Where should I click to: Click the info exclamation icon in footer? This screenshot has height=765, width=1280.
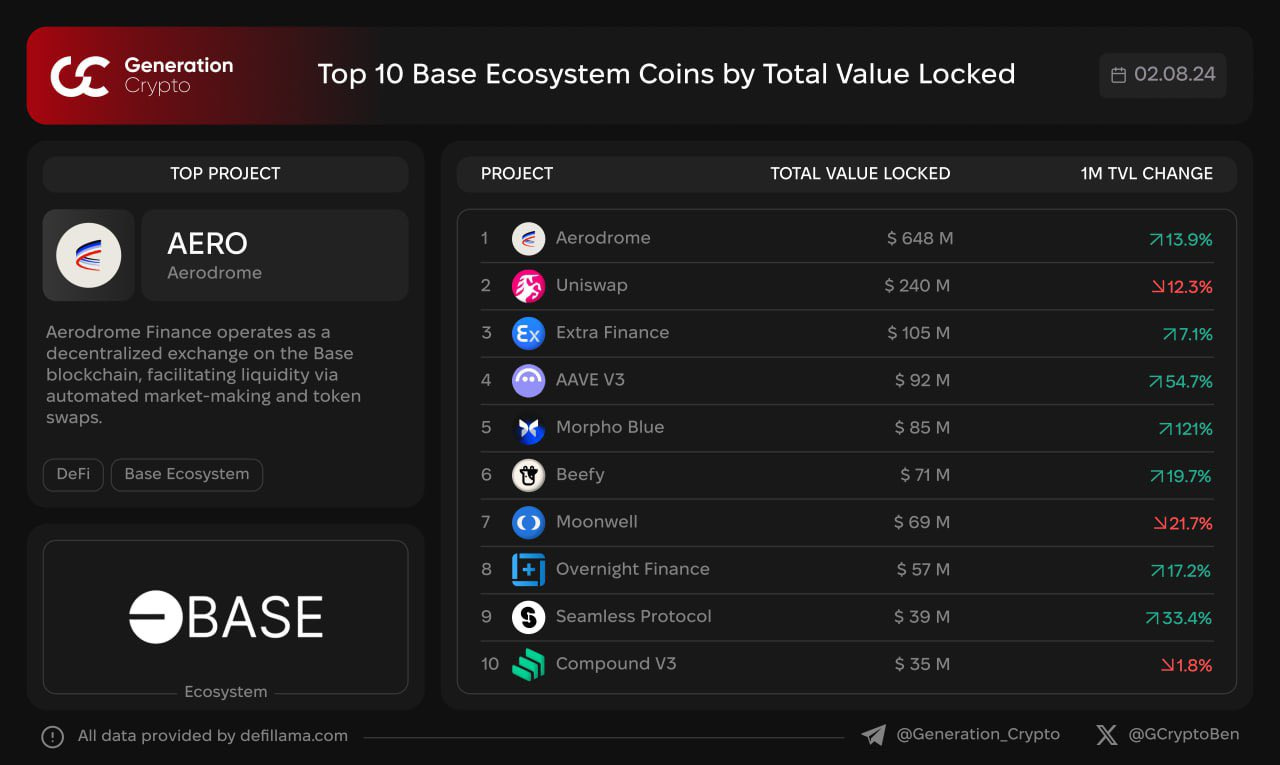[52, 737]
